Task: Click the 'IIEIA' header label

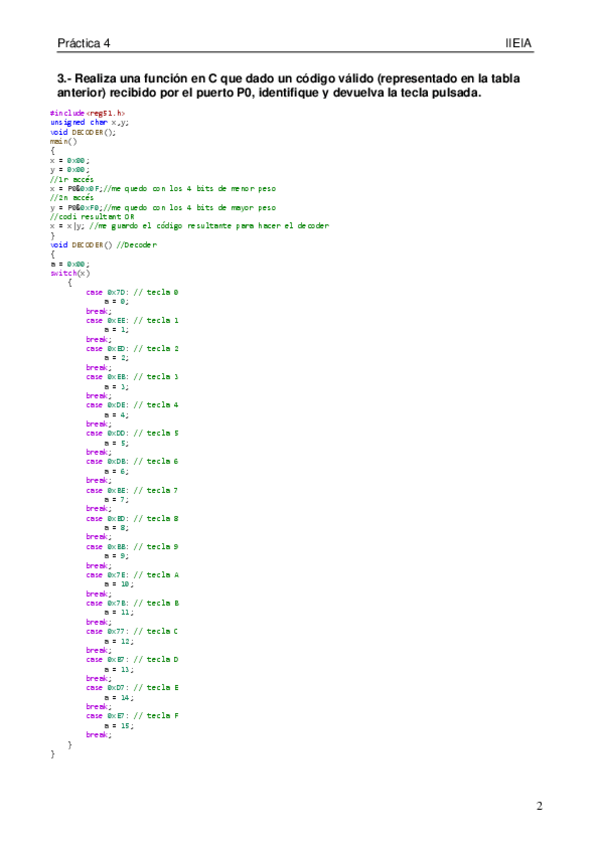Action: click(x=518, y=43)
